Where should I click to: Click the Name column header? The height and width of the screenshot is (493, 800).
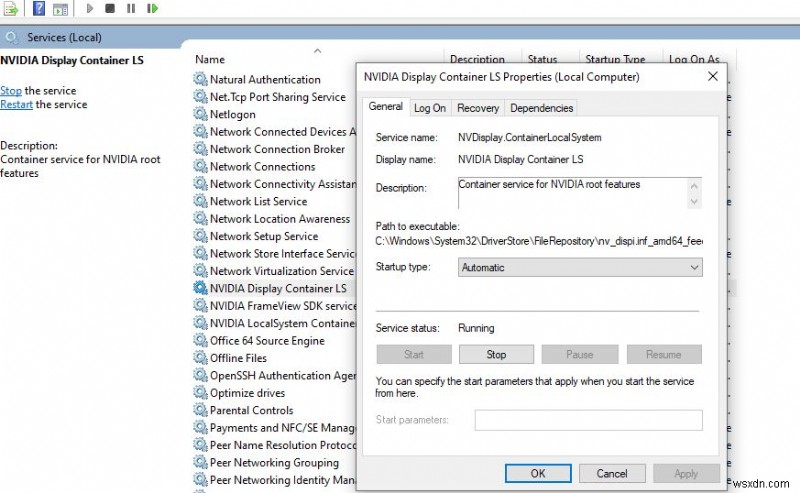tap(210, 59)
